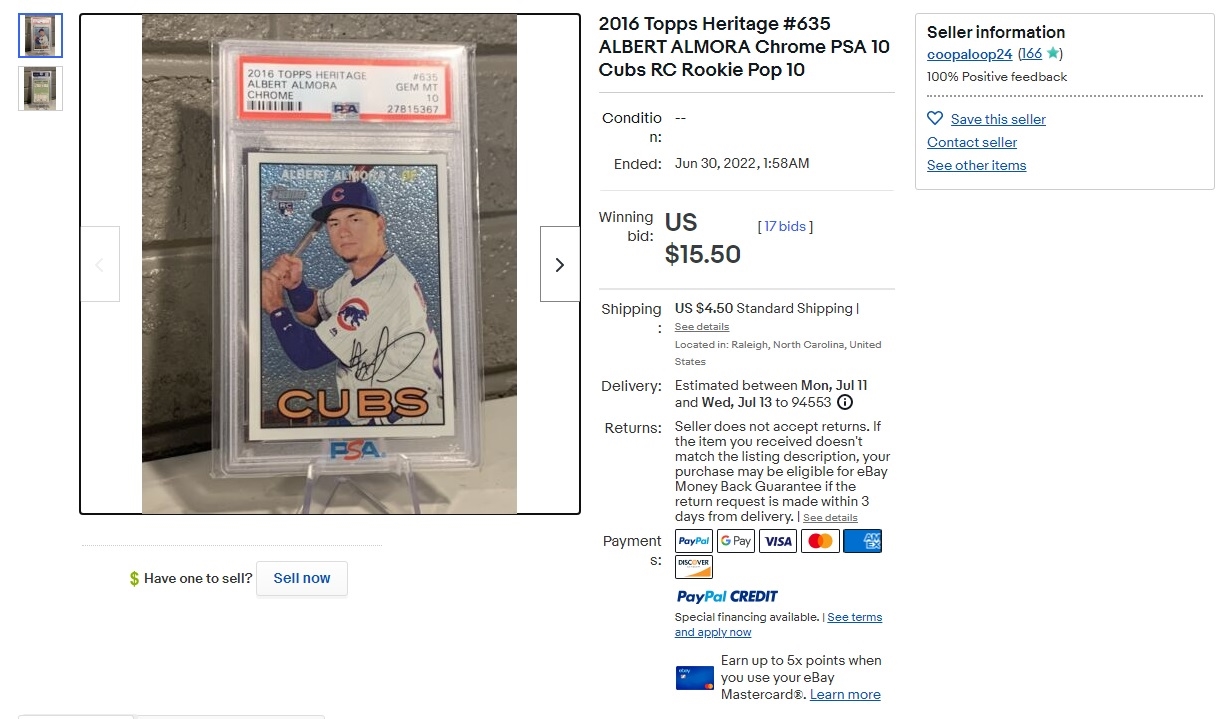Click the delivery estimate info icon
The height and width of the screenshot is (719, 1229).
(845, 402)
